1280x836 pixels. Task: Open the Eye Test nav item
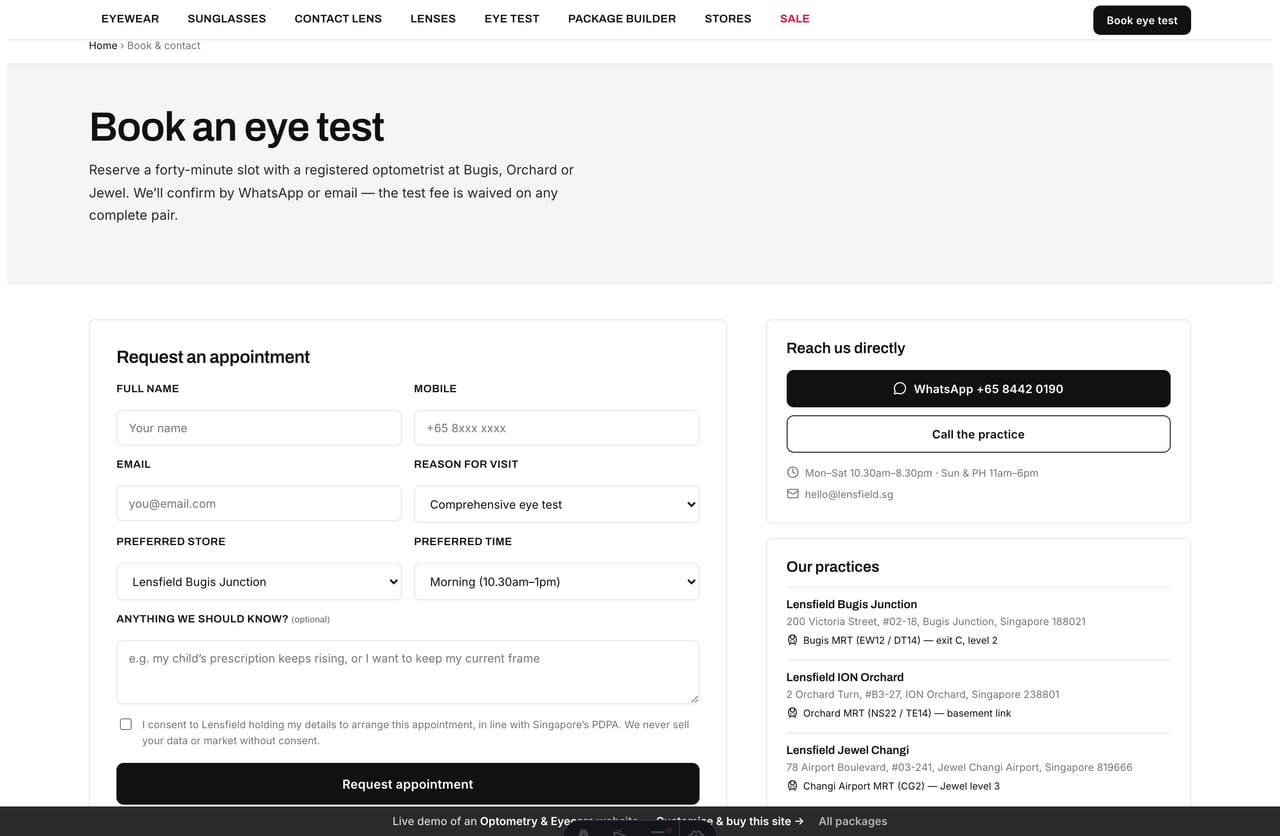click(x=512, y=18)
